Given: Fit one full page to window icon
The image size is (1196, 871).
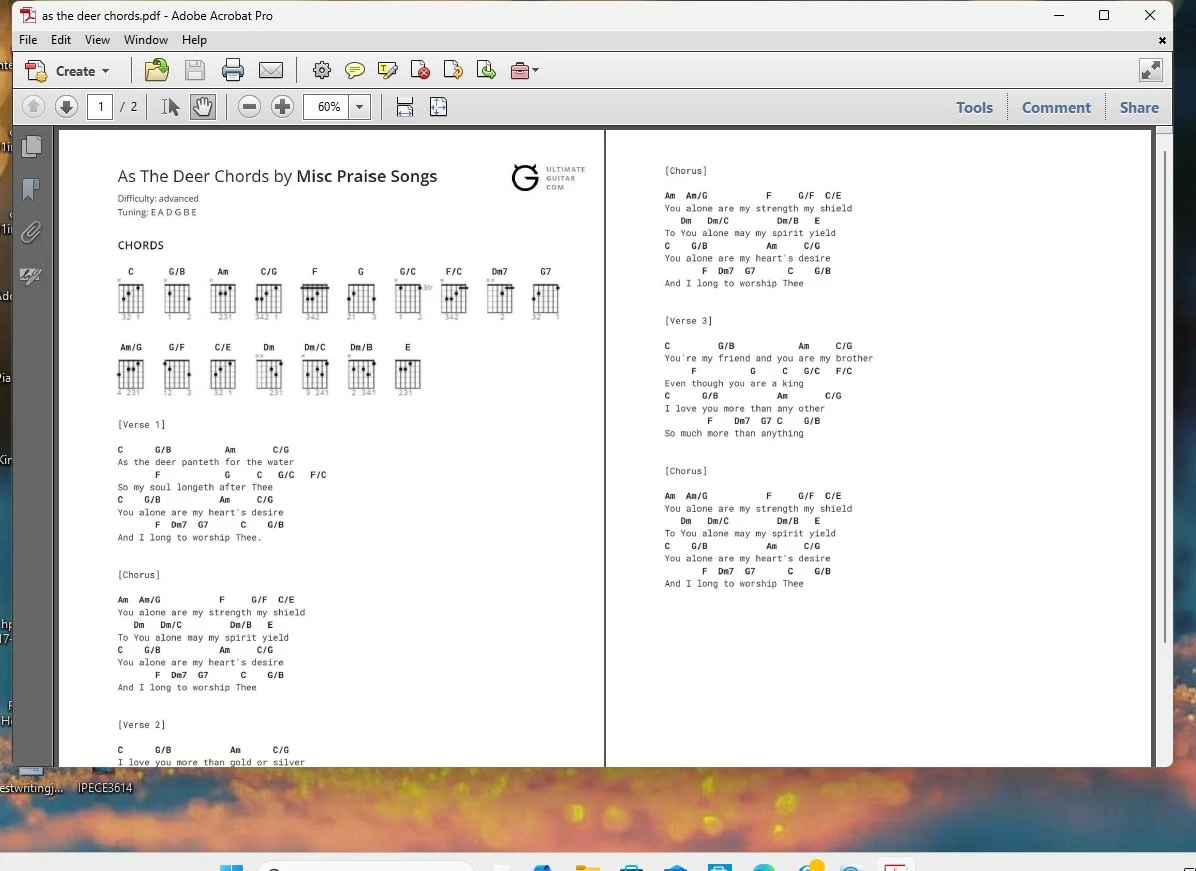Looking at the screenshot, I should click(439, 107).
